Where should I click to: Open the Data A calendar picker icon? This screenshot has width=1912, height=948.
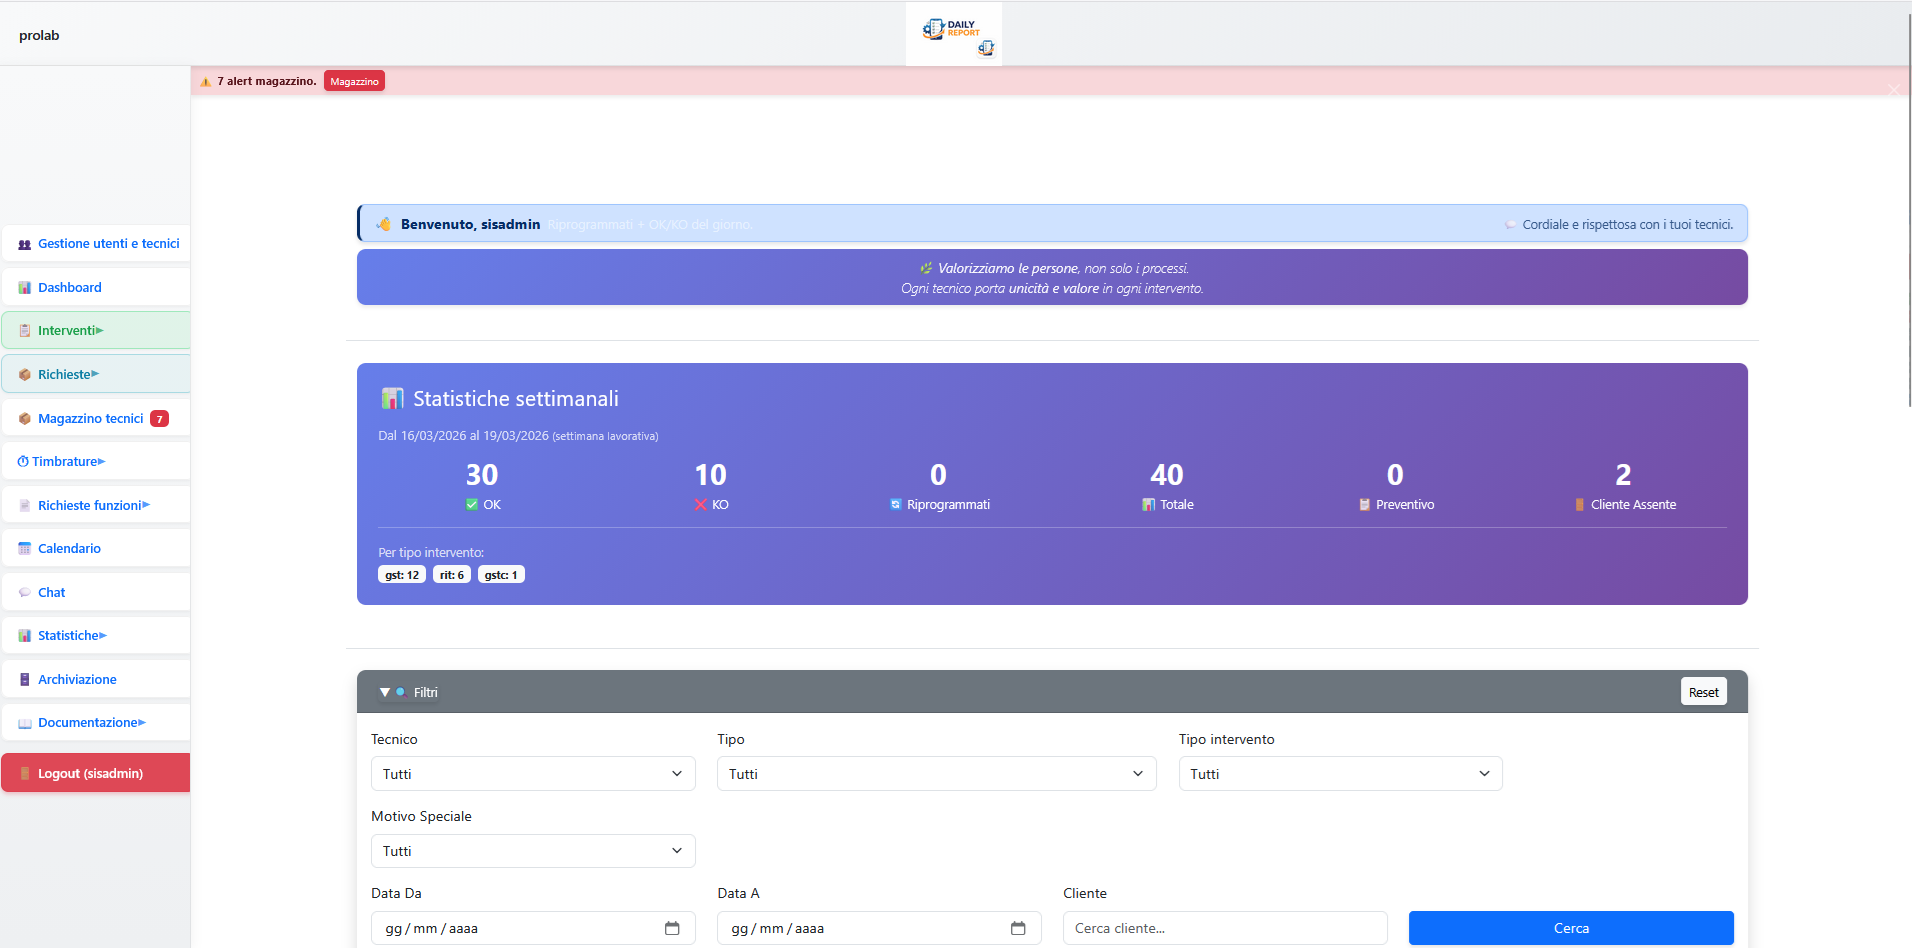tap(1018, 929)
